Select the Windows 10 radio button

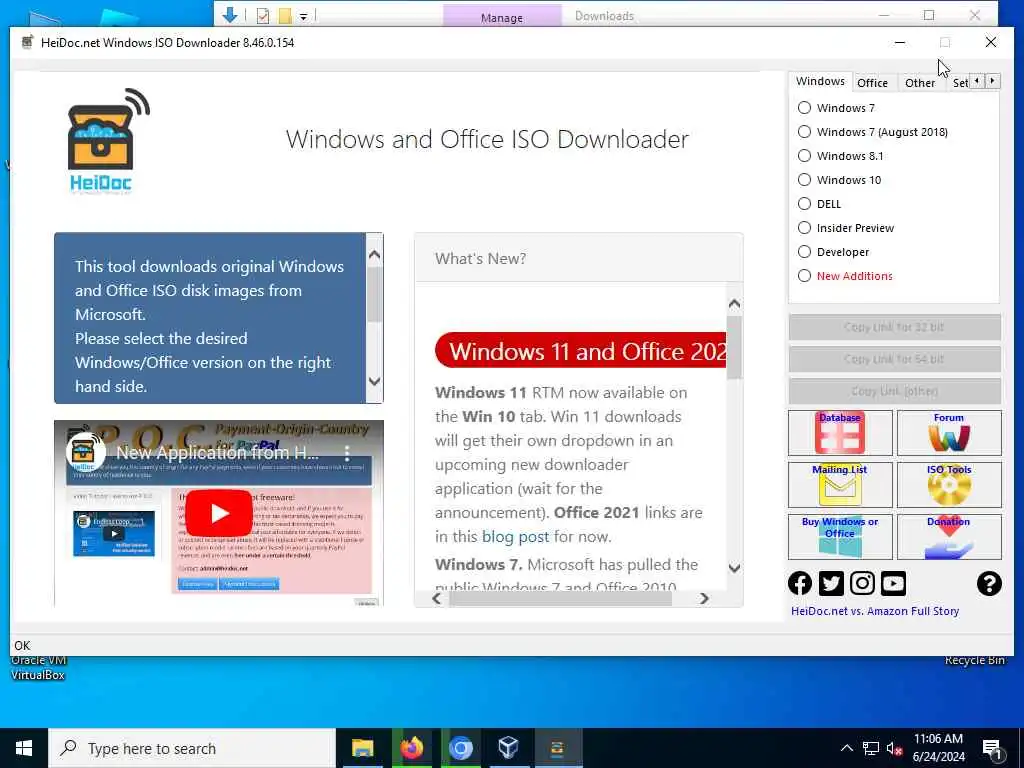(805, 180)
